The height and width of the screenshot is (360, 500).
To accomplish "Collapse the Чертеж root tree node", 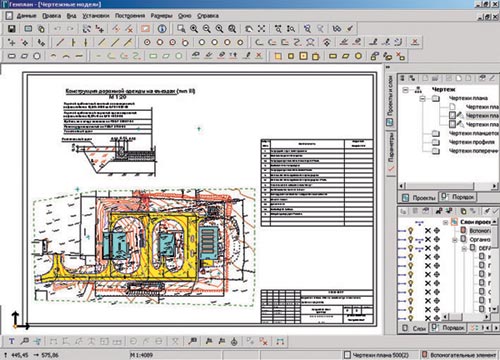I will 405,90.
